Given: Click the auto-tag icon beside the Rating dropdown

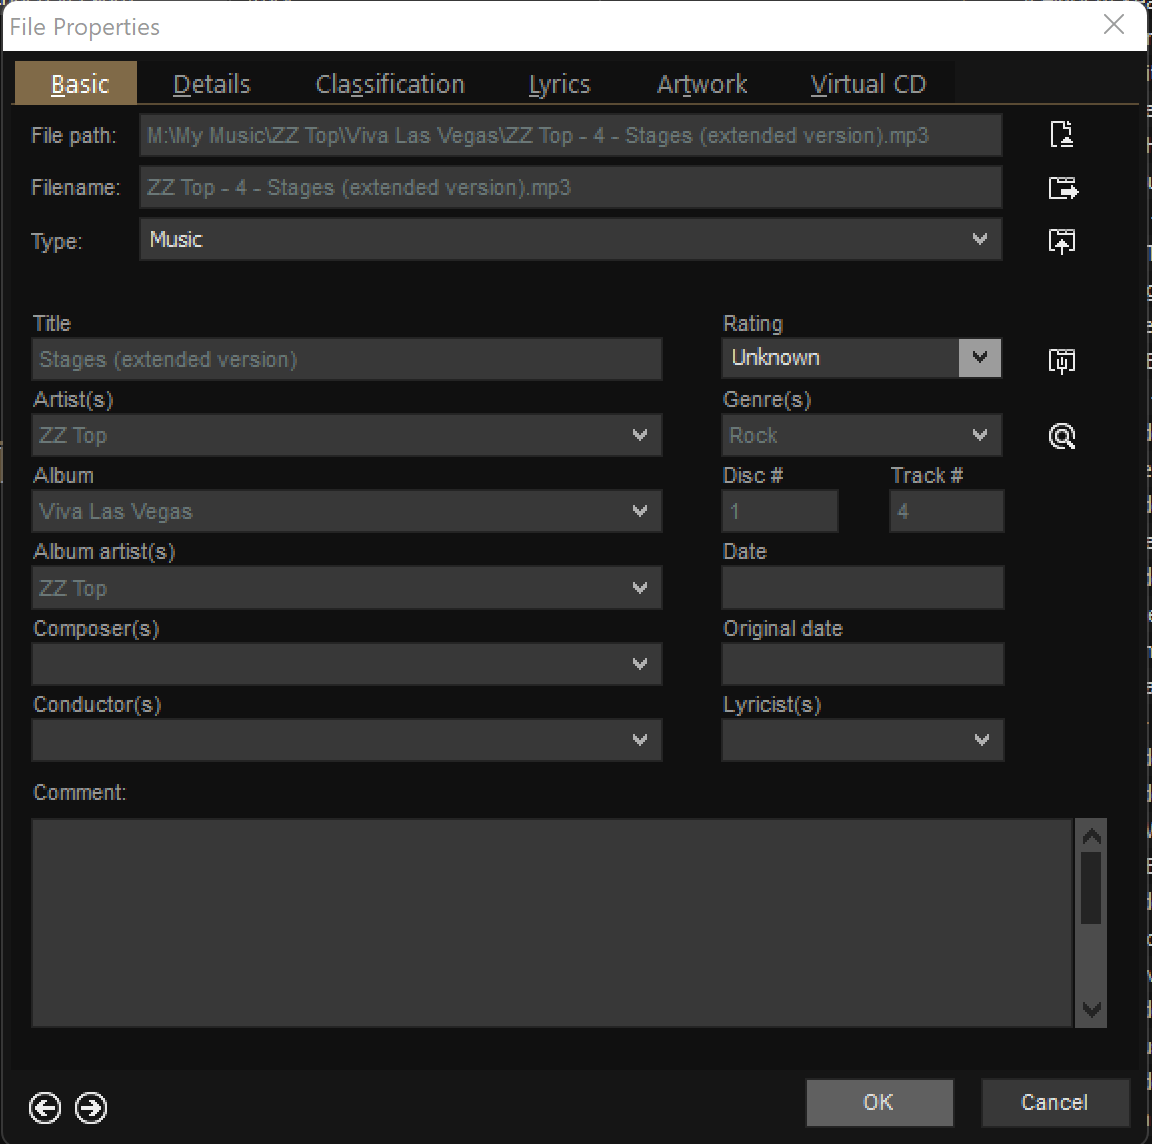Looking at the screenshot, I should [1062, 360].
